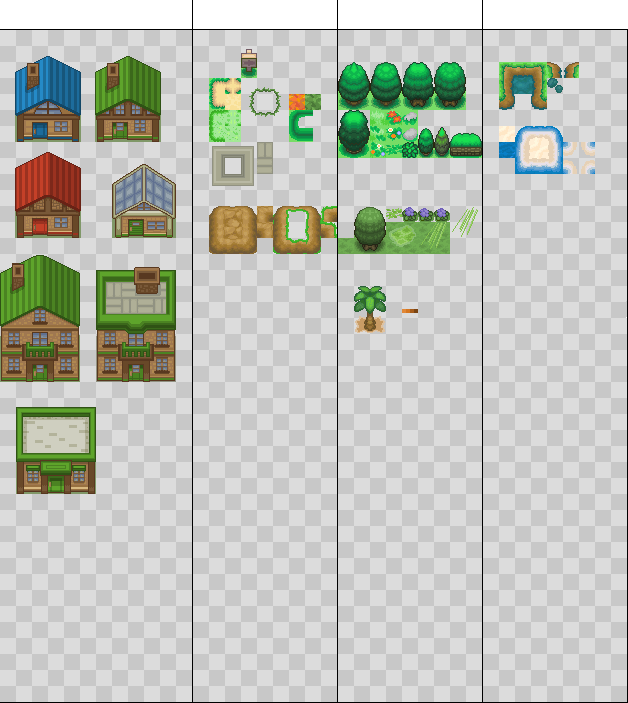Select the tall green-roofed two-story house
The width and height of the screenshot is (628, 703).
40,318
